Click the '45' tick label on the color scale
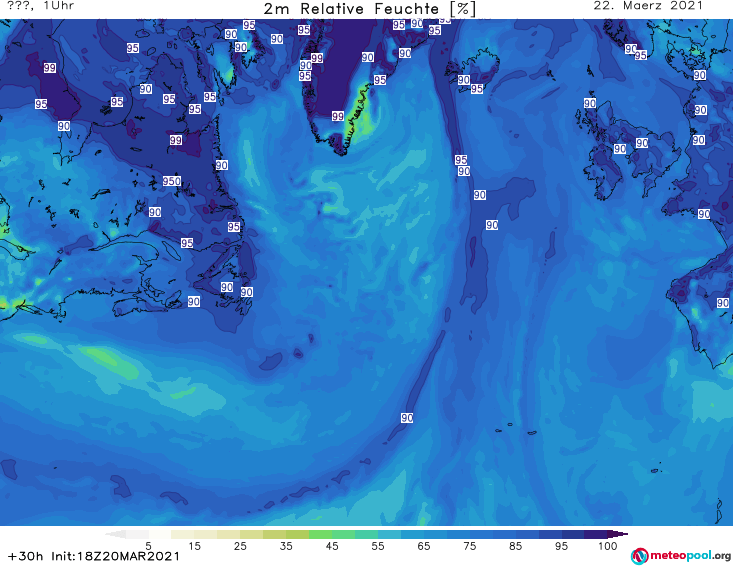 click(332, 545)
